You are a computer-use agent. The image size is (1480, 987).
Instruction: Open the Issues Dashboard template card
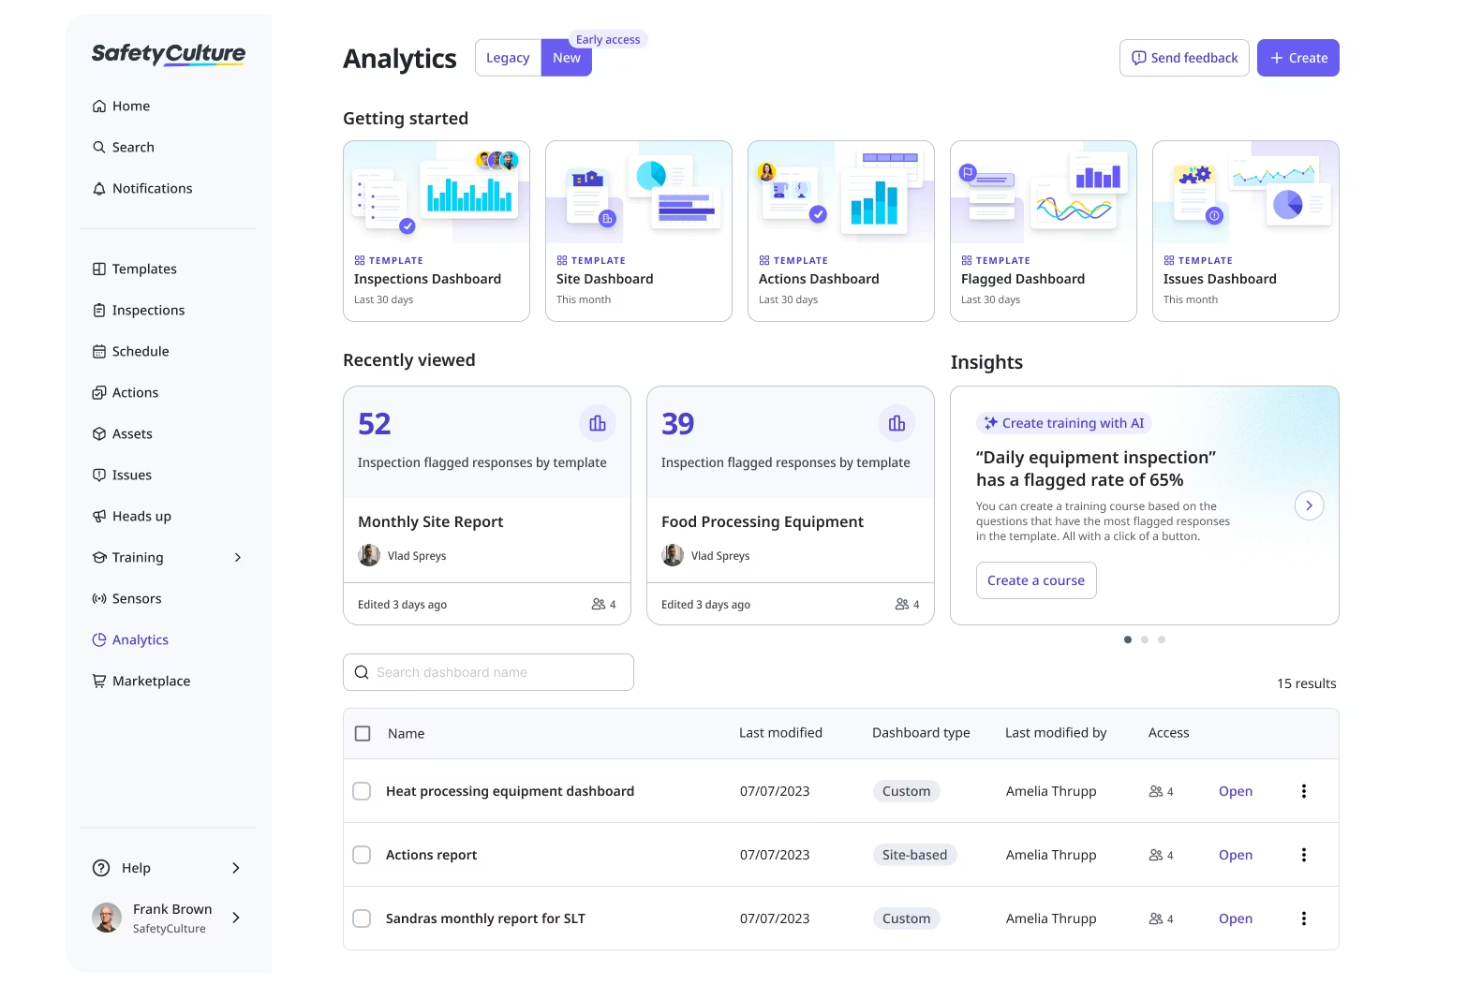click(1246, 231)
